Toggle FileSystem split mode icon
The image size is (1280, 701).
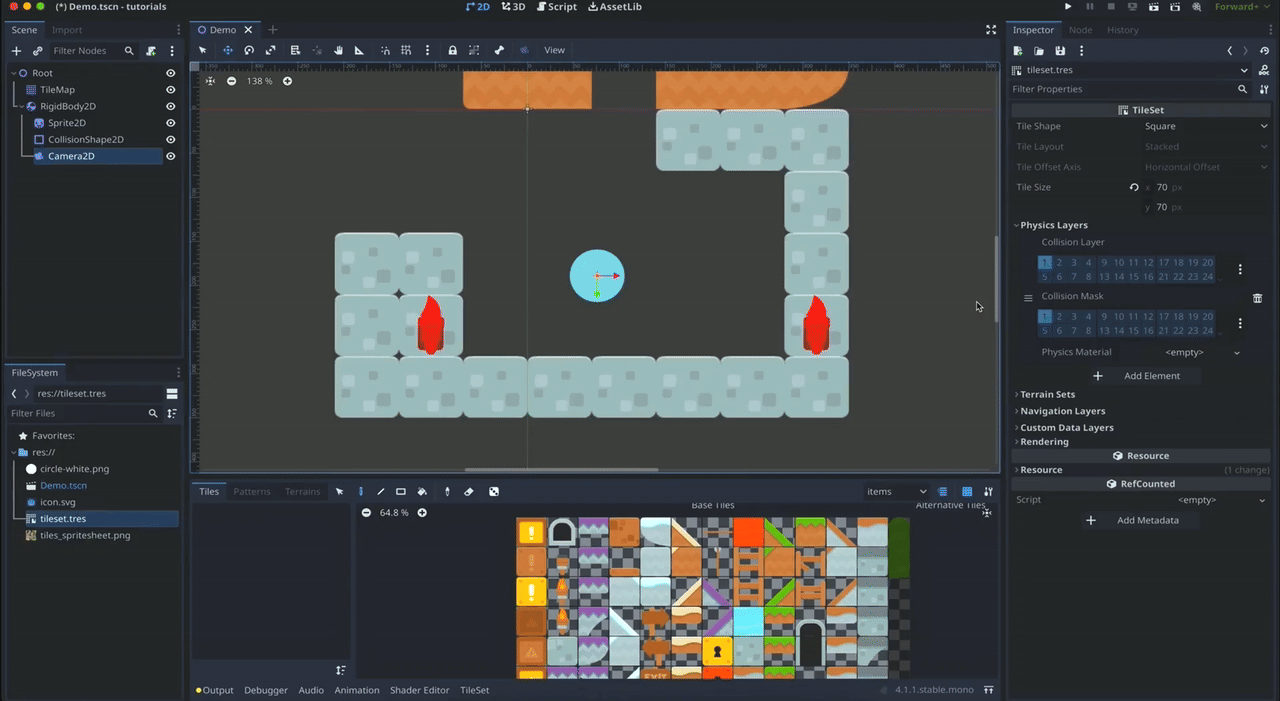[172, 394]
